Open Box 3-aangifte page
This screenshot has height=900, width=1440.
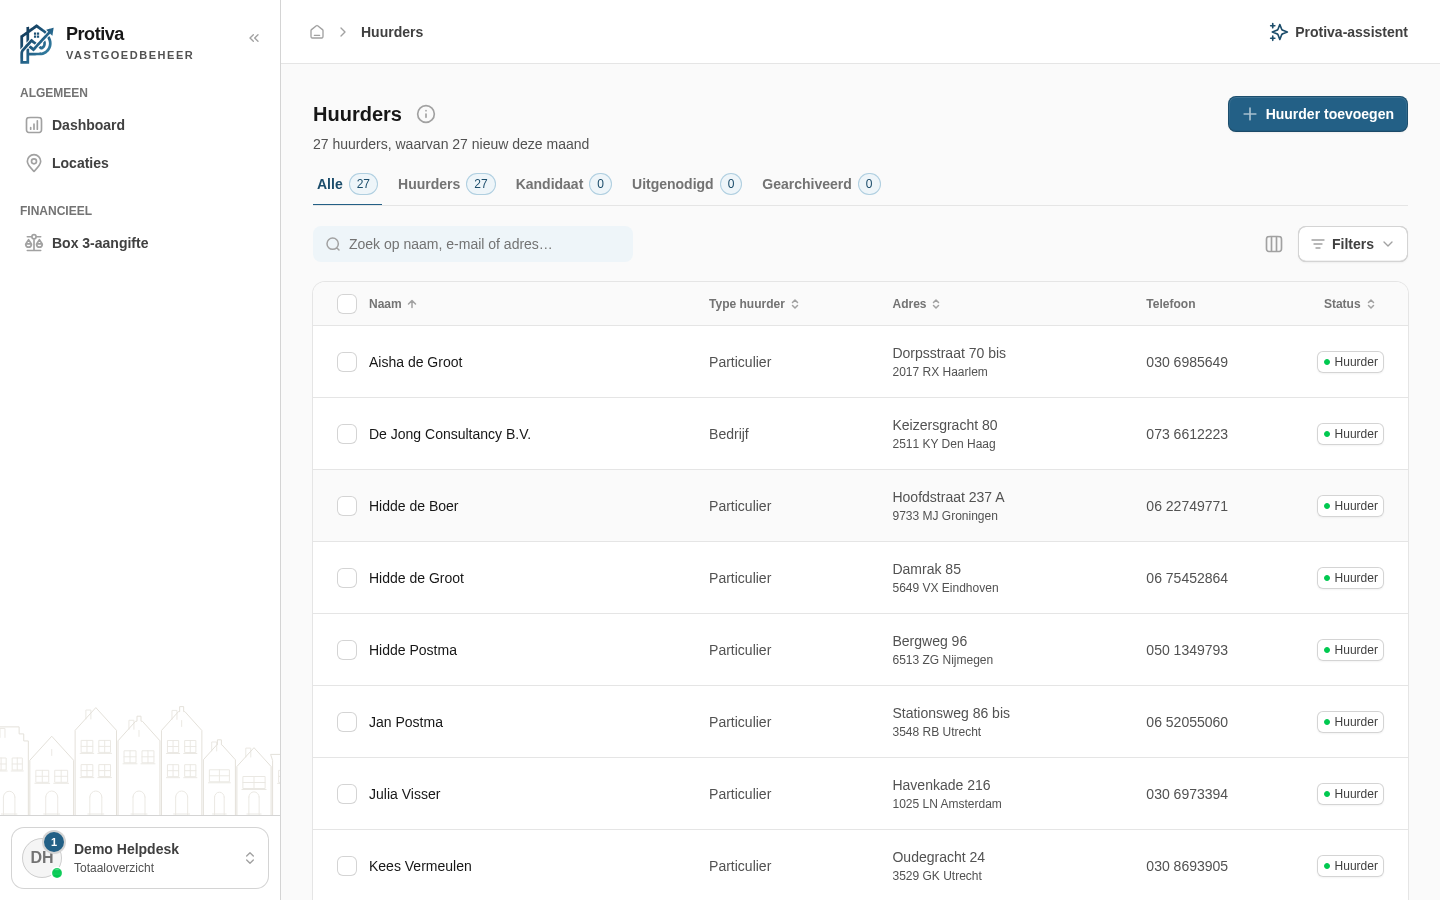pos(140,243)
